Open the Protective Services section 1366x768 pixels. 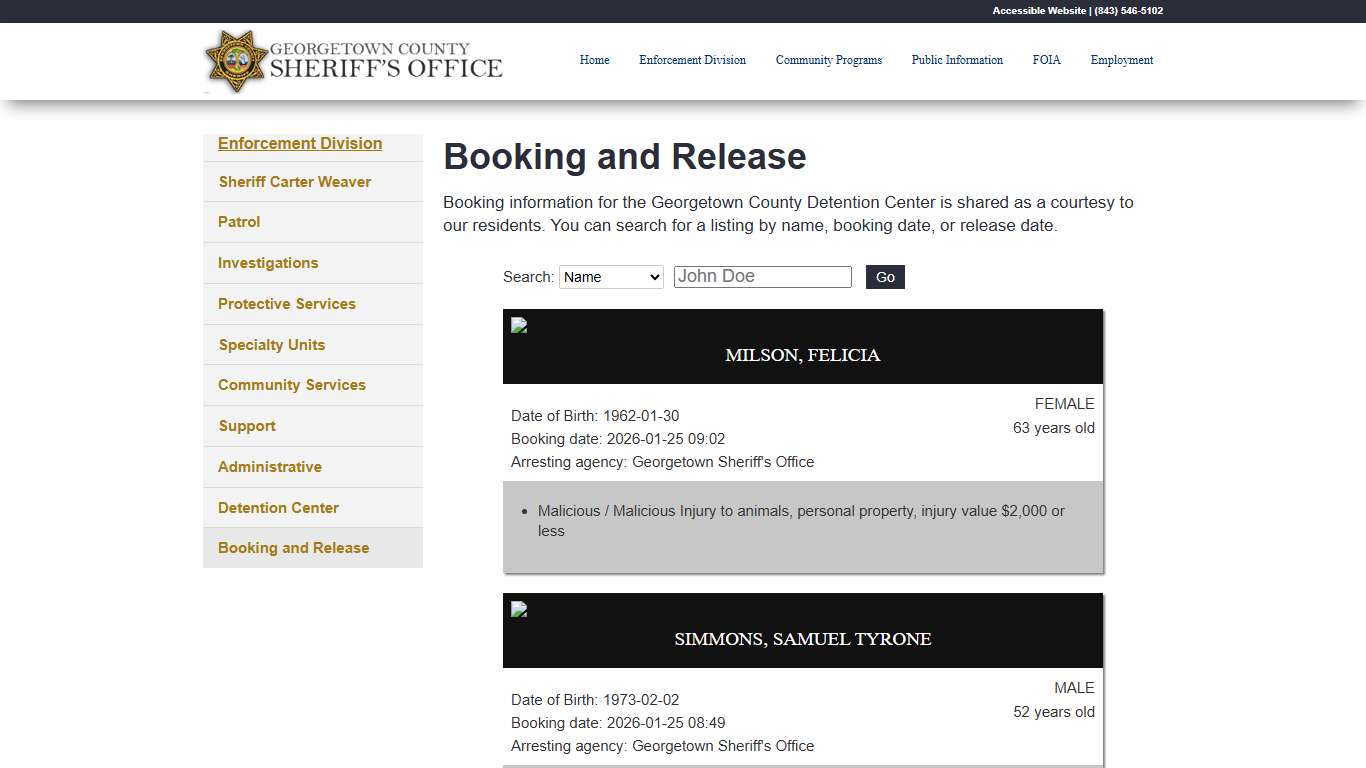287,303
